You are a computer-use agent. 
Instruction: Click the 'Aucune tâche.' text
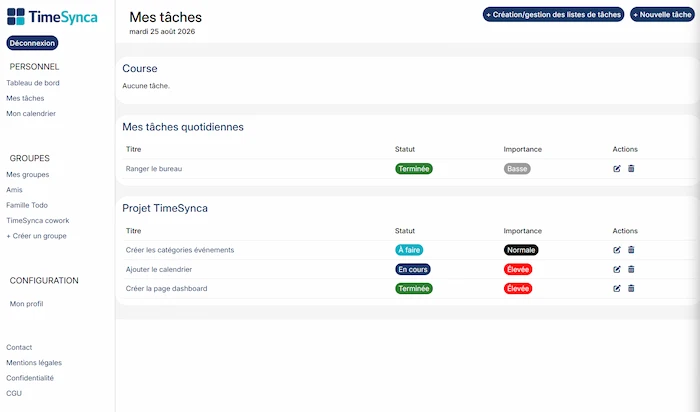point(146,86)
